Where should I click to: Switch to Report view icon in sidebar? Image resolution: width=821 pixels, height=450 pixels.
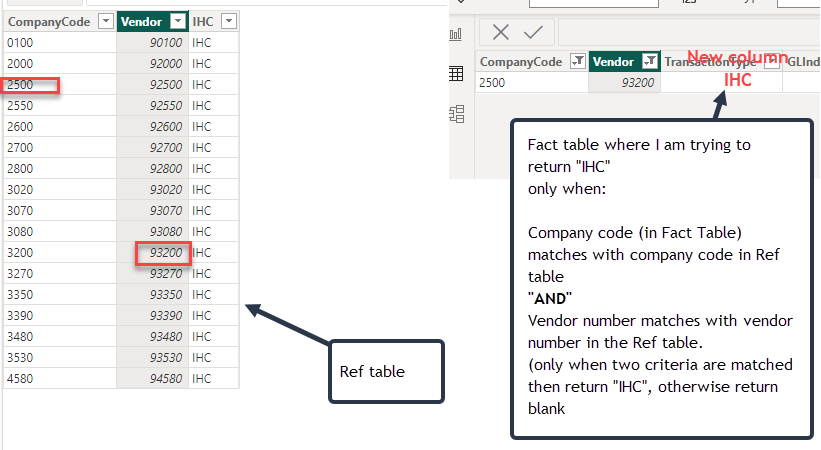pyautogui.click(x=456, y=35)
